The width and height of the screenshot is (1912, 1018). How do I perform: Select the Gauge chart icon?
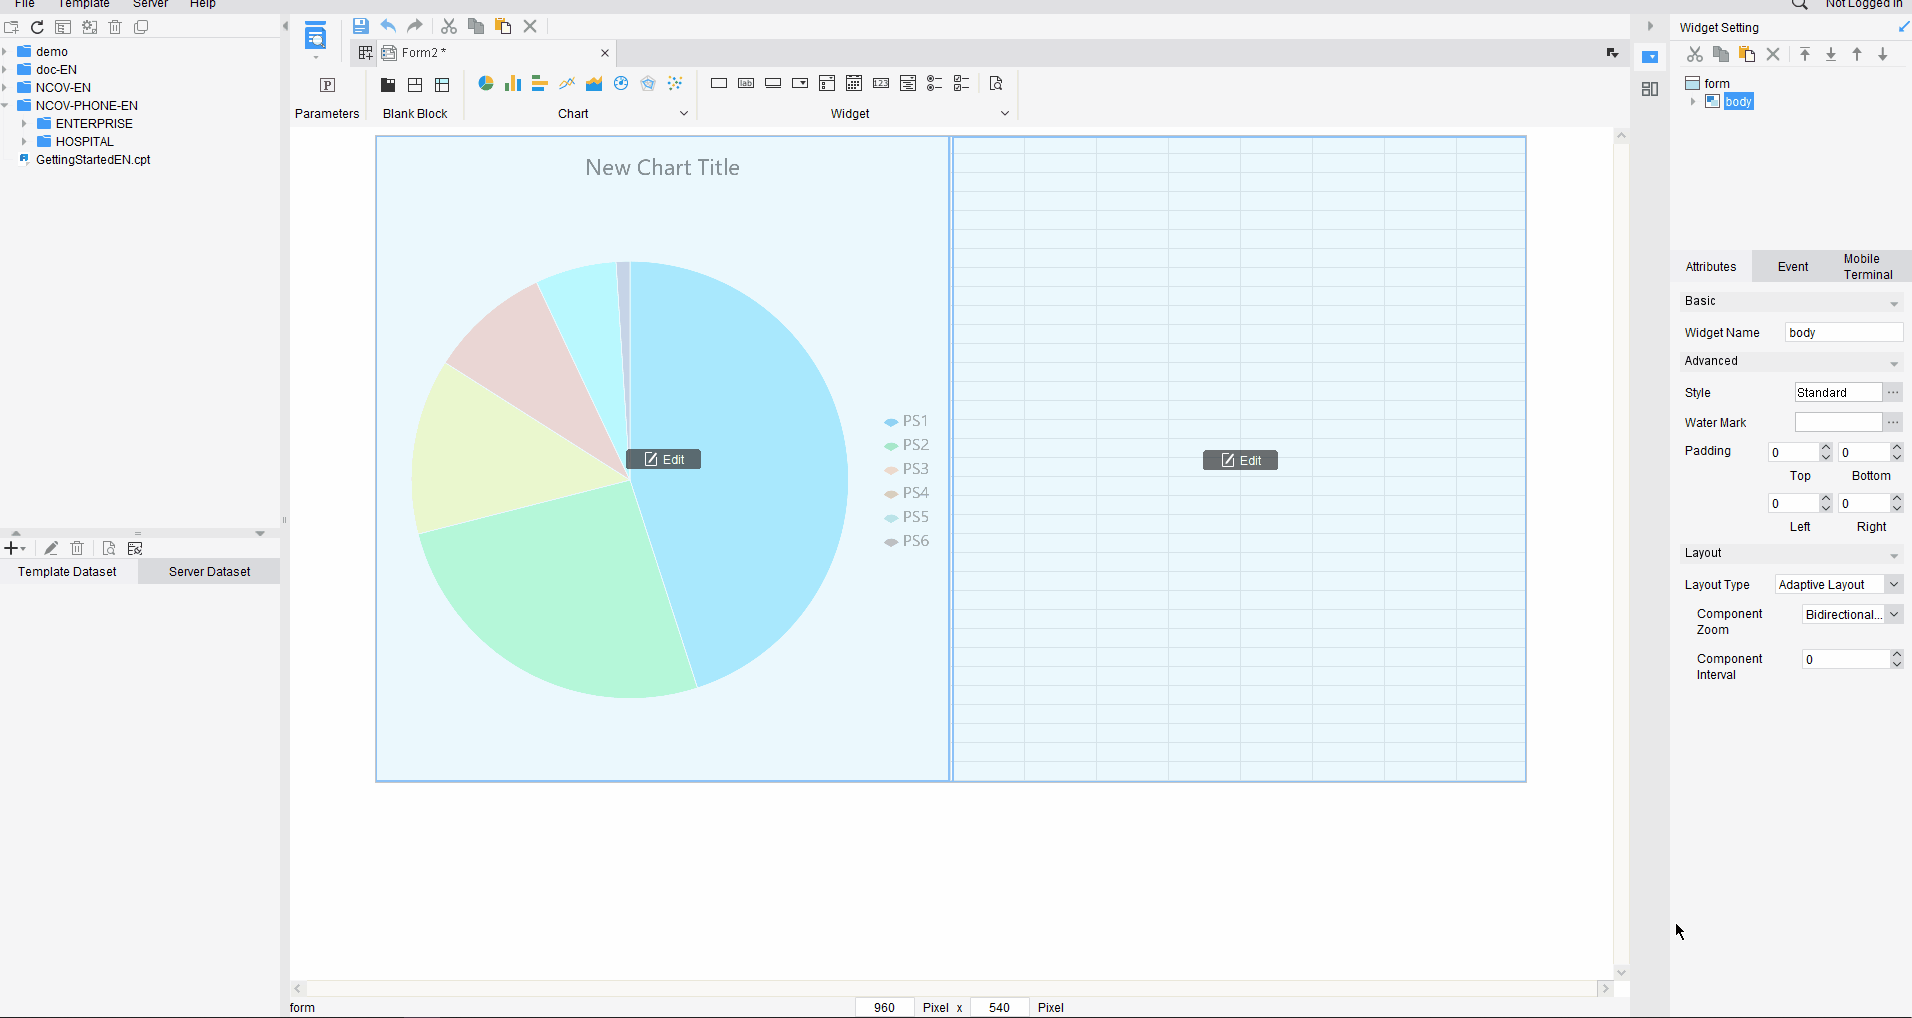(x=622, y=84)
